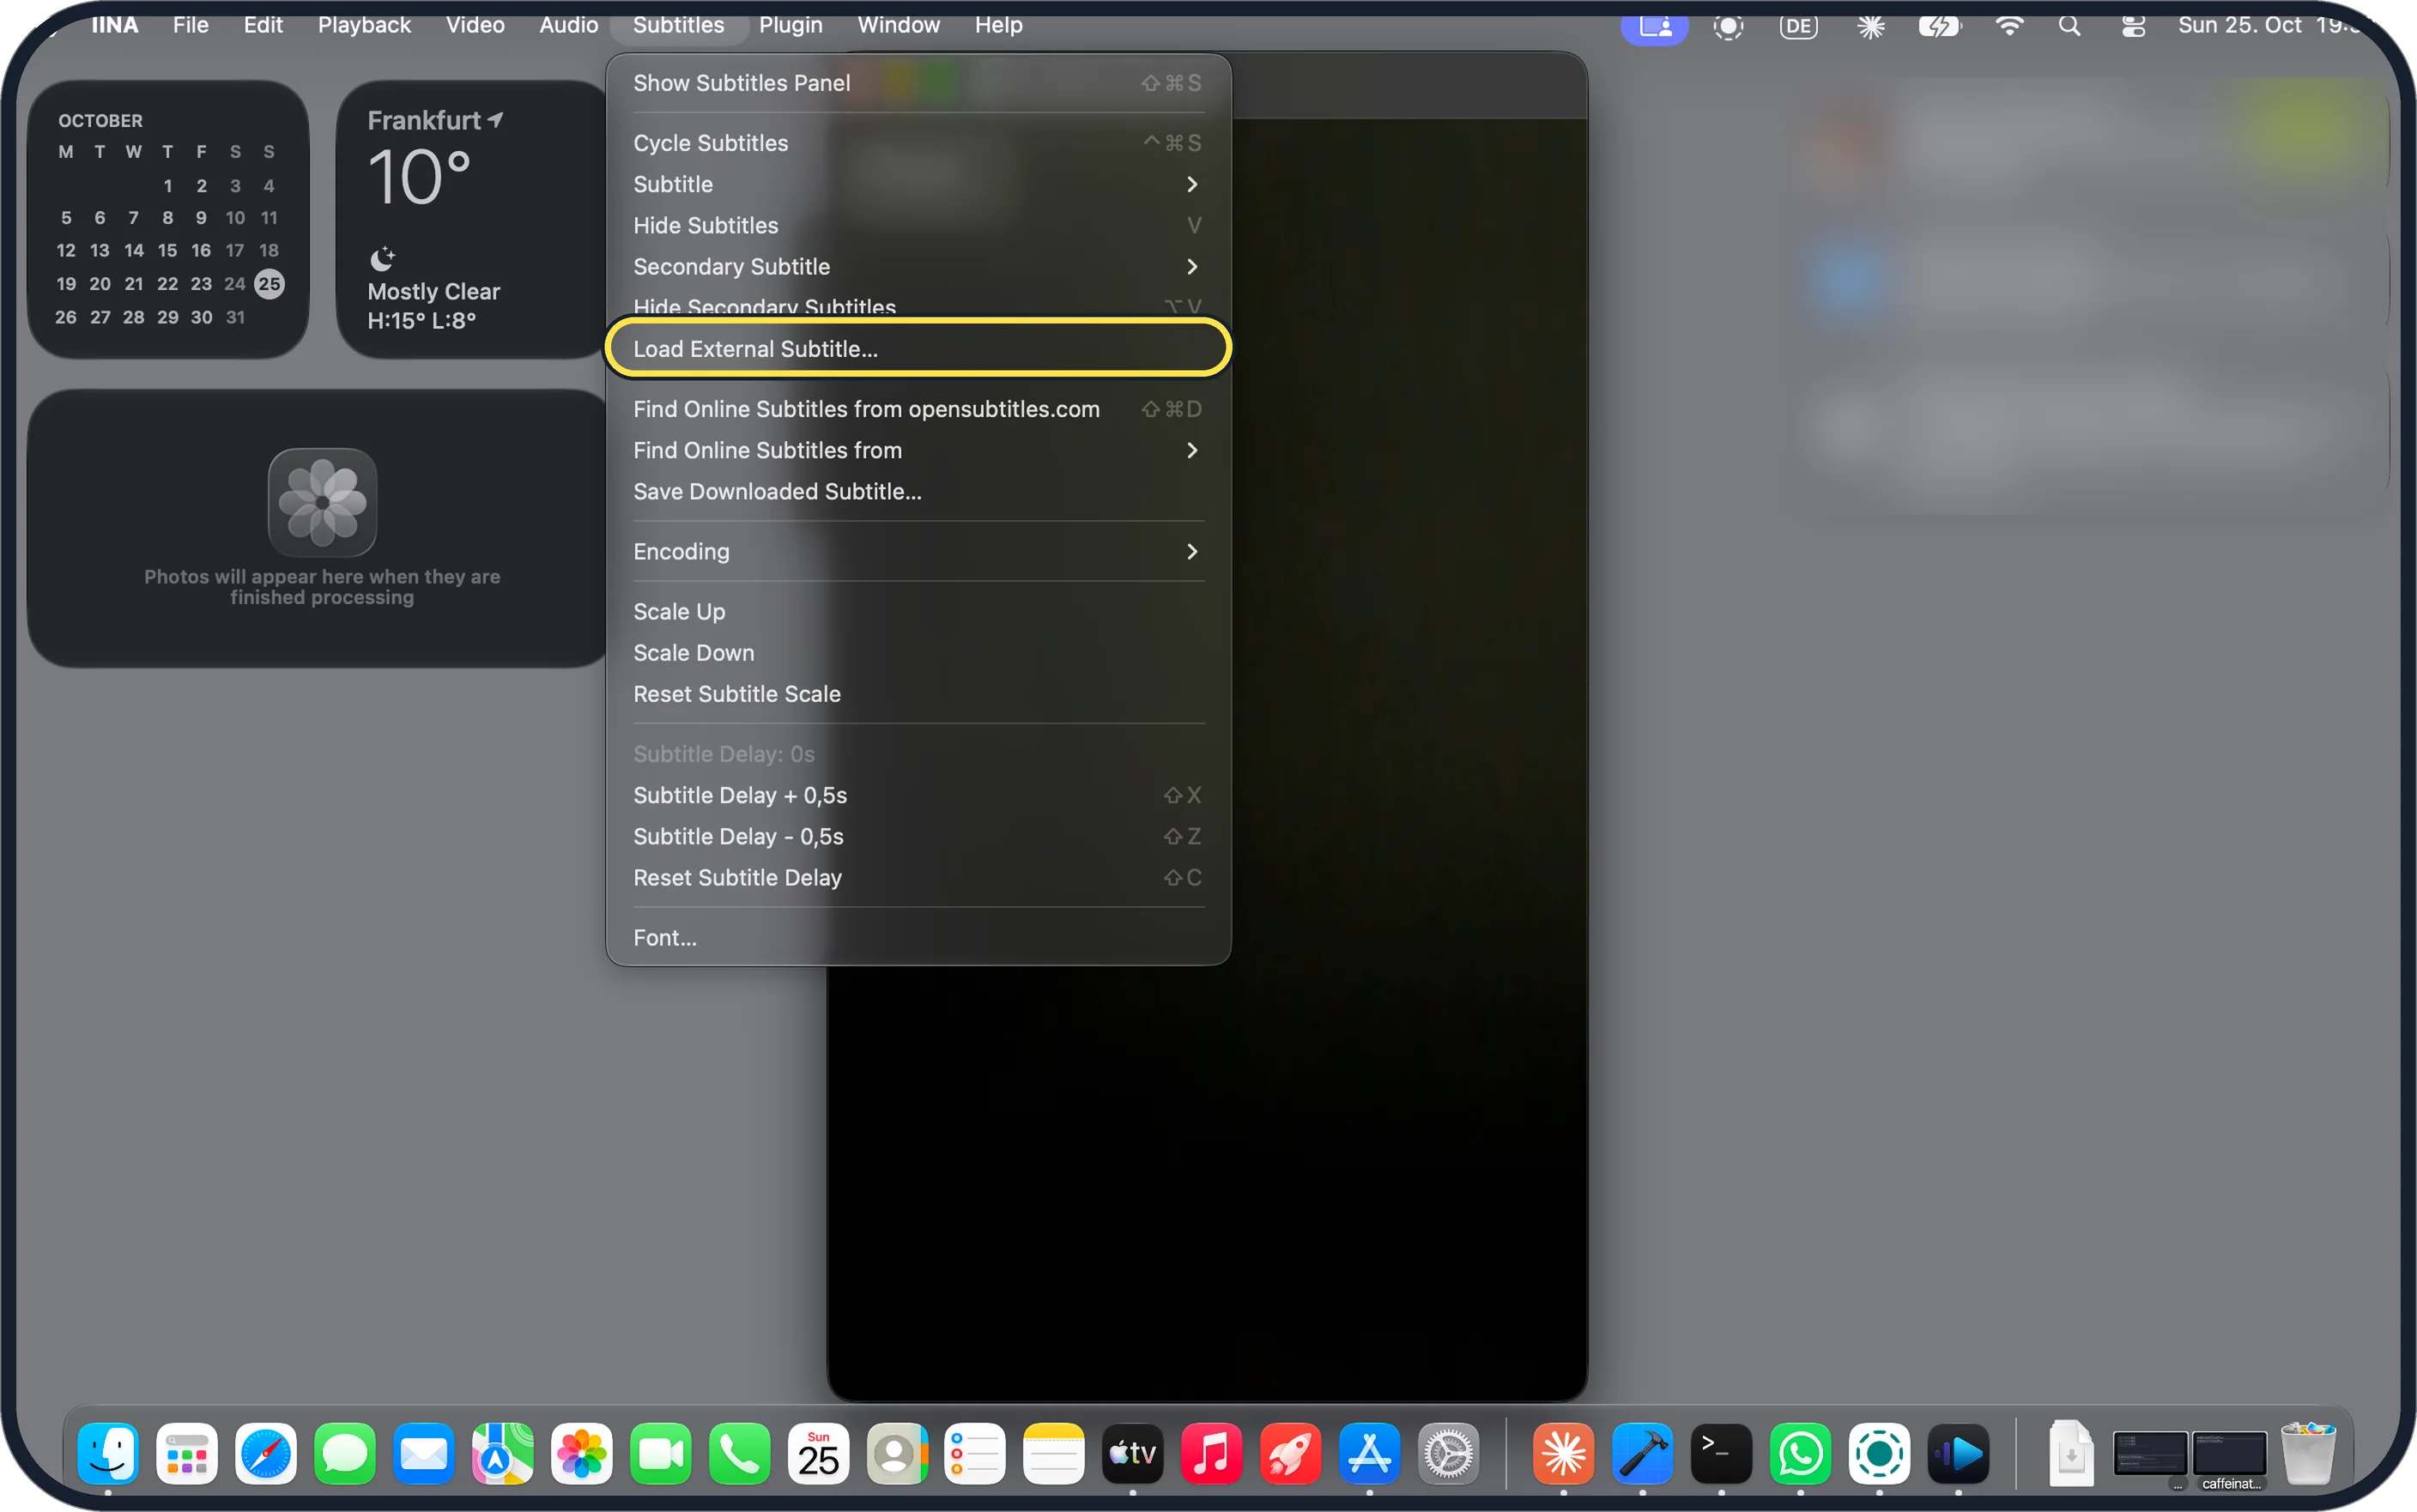Open Photos app in dock

582,1453
